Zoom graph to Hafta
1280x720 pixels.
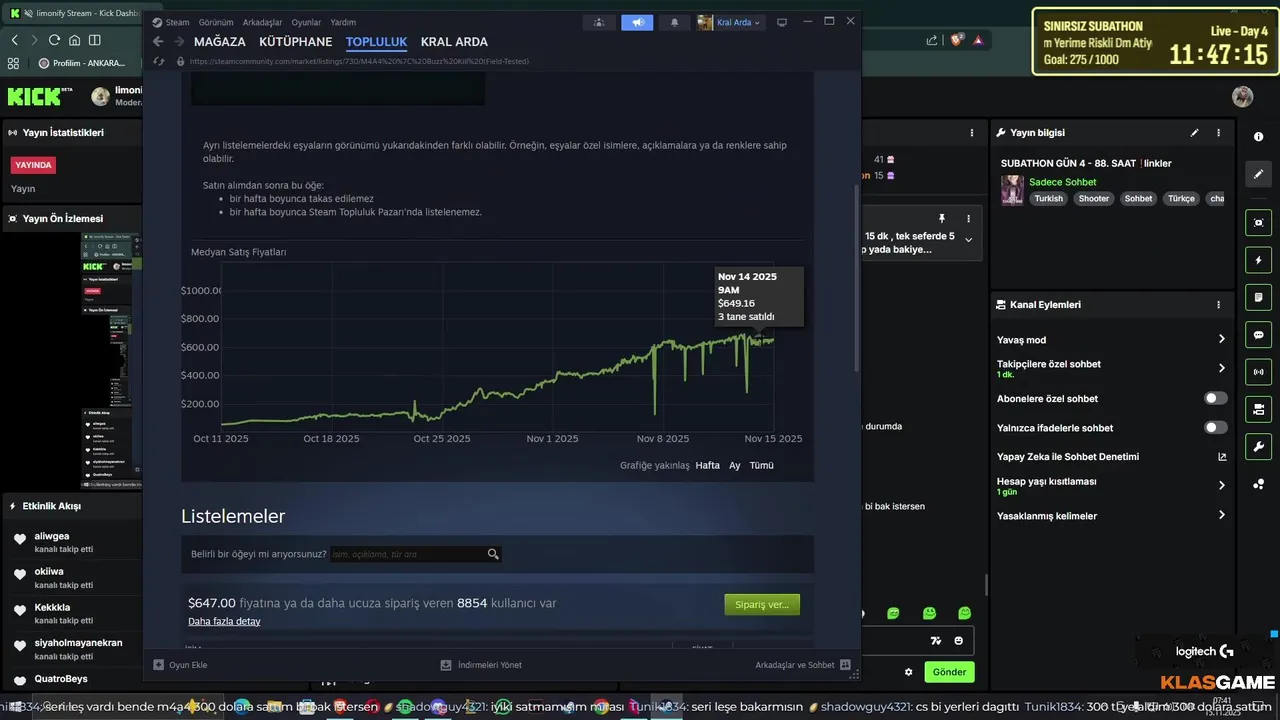(x=708, y=465)
